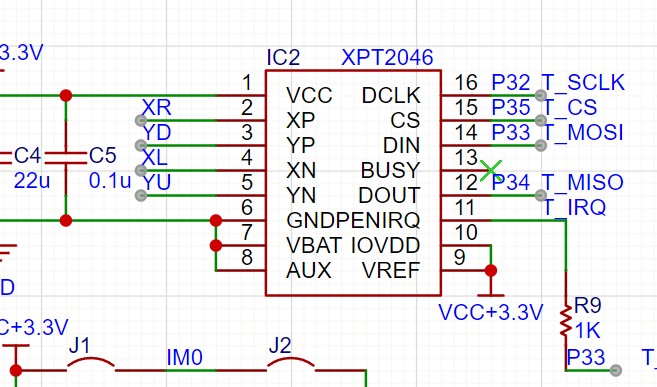Click the junction dot at pin 7 VBAT

pyautogui.click(x=216, y=245)
